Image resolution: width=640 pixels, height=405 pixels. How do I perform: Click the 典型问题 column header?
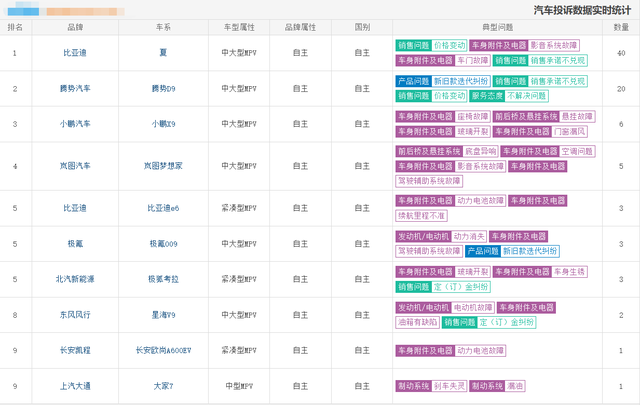click(498, 27)
